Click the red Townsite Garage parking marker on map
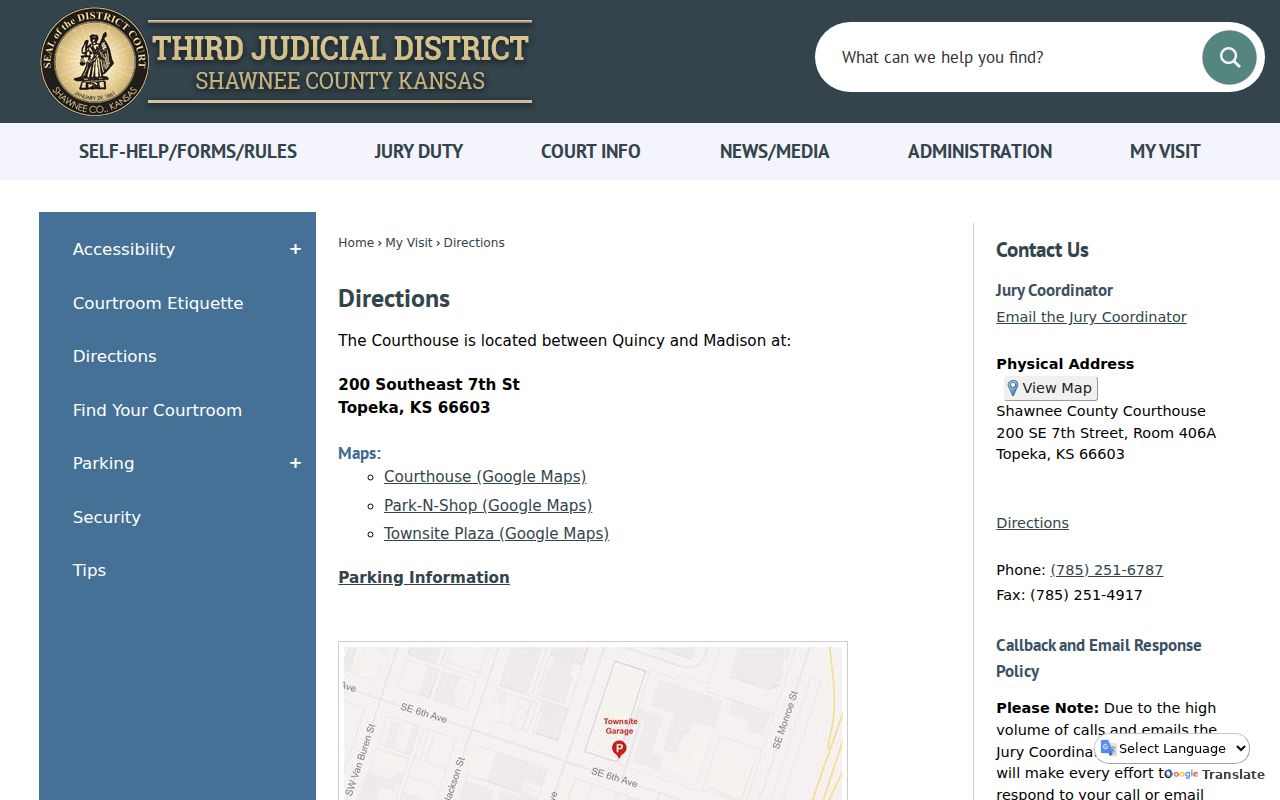The width and height of the screenshot is (1280, 800). pos(619,748)
